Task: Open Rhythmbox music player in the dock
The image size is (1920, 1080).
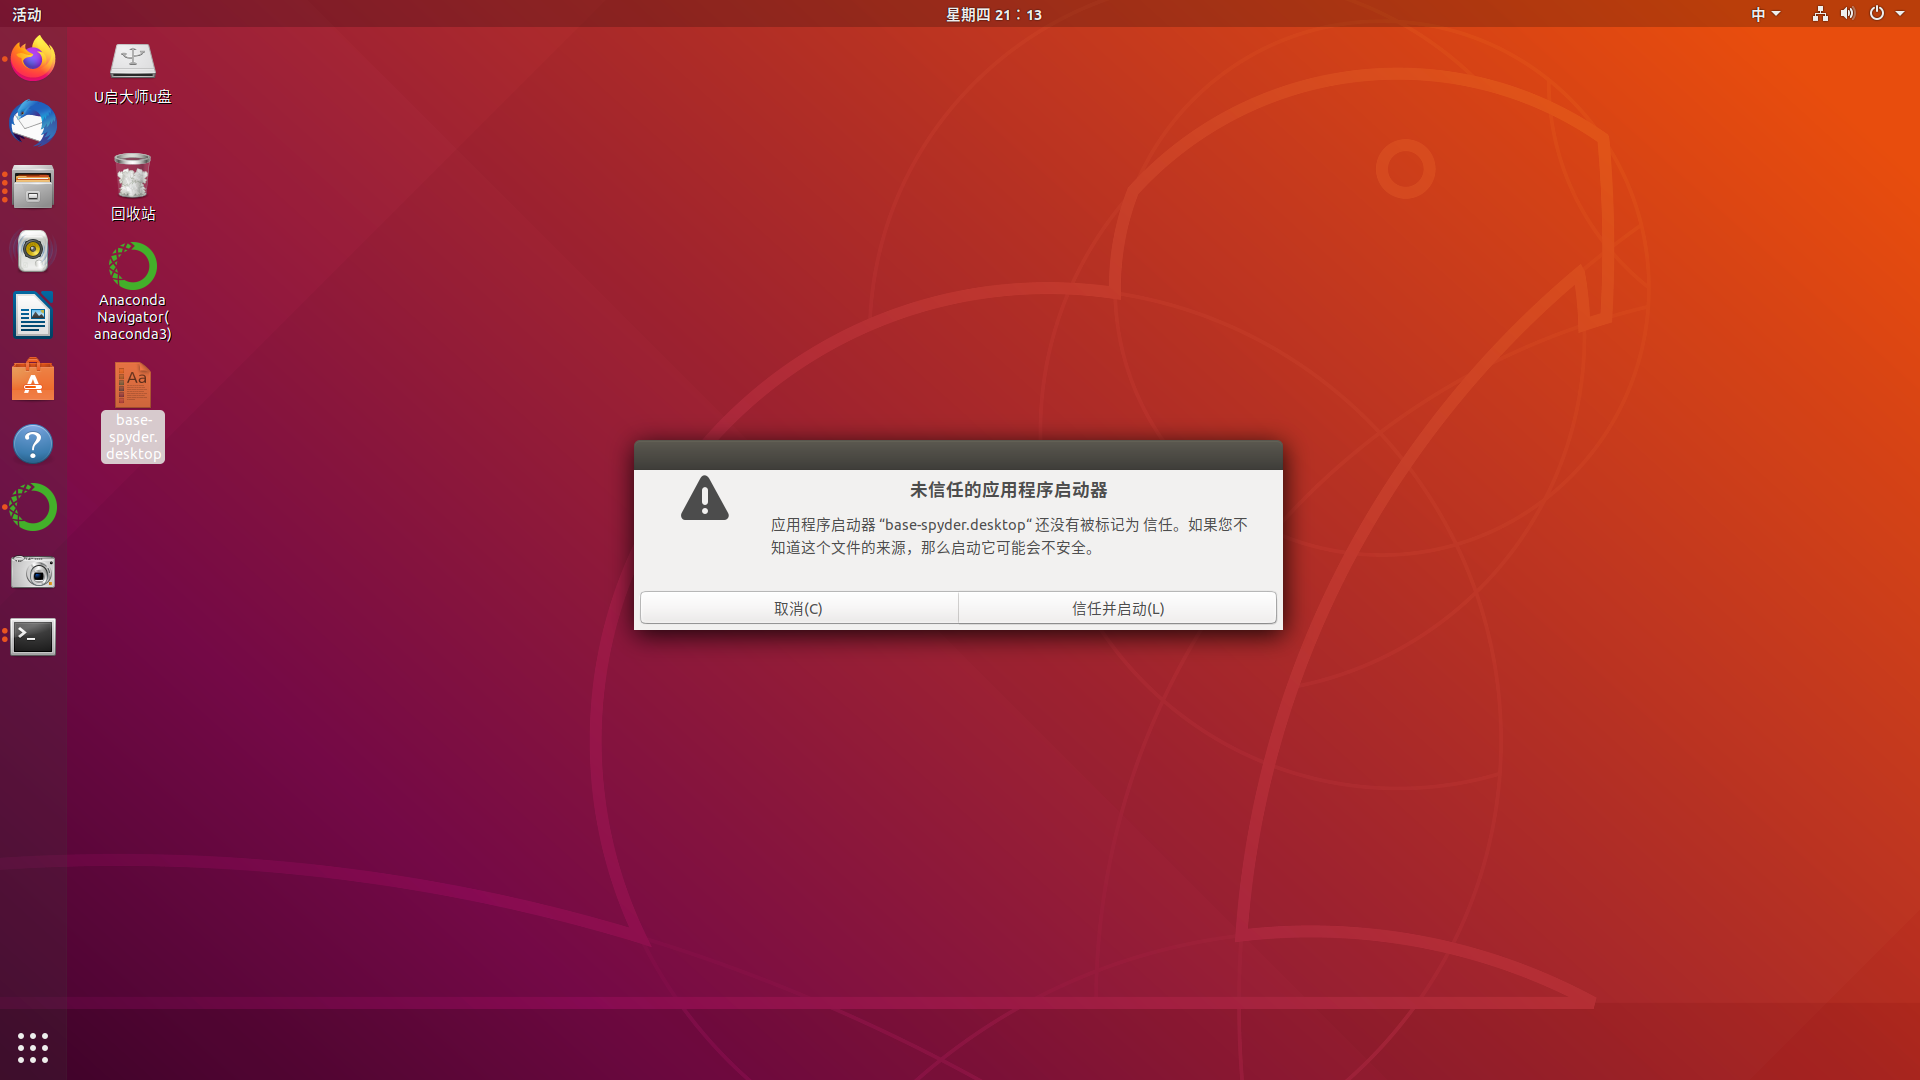Action: pos(33,251)
